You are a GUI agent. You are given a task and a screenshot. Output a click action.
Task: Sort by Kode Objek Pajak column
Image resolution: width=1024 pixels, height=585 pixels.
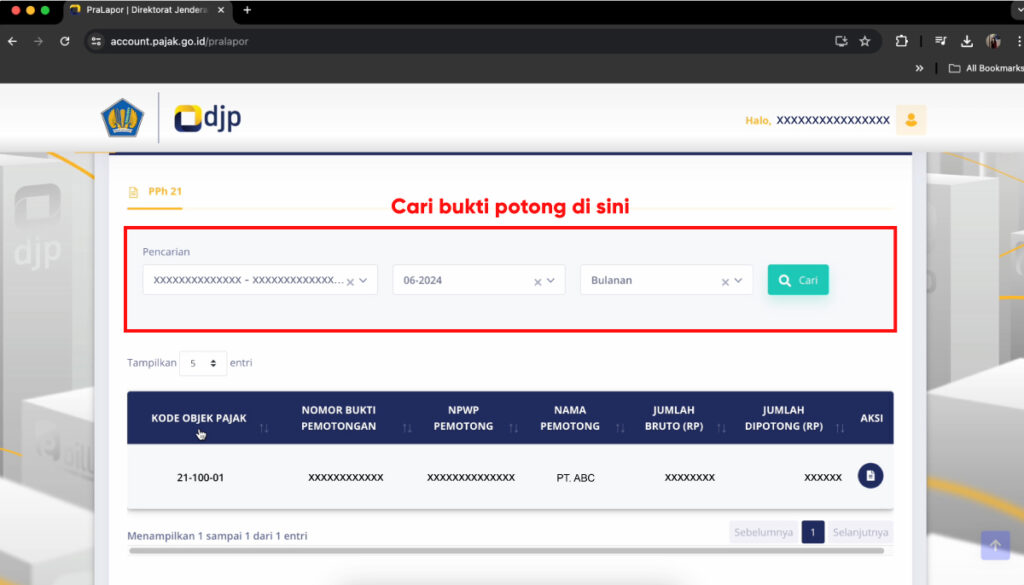pyautogui.click(x=198, y=418)
